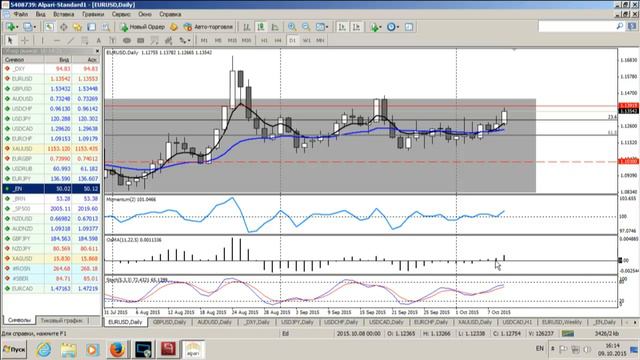Select the XAUUSD row in Market Watch
The image size is (640, 360).
pos(51,149)
